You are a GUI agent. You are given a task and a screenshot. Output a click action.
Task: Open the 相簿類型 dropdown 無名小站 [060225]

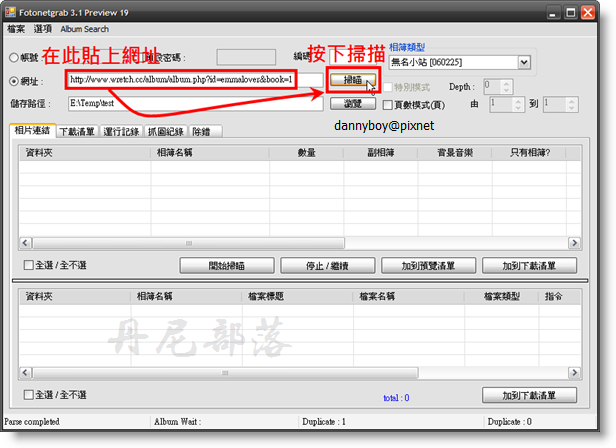(x=460, y=62)
